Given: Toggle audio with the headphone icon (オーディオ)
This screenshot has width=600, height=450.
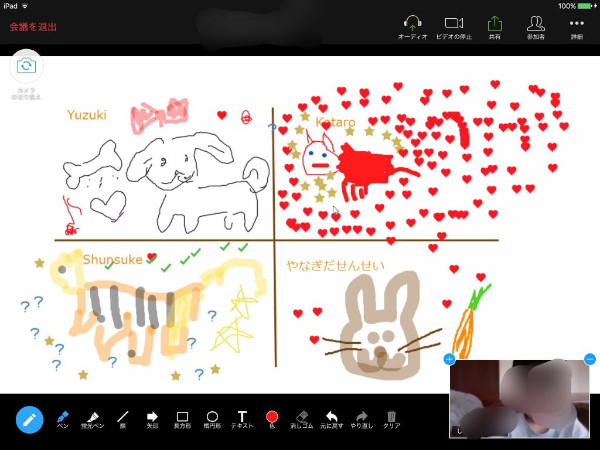Looking at the screenshot, I should click(412, 25).
